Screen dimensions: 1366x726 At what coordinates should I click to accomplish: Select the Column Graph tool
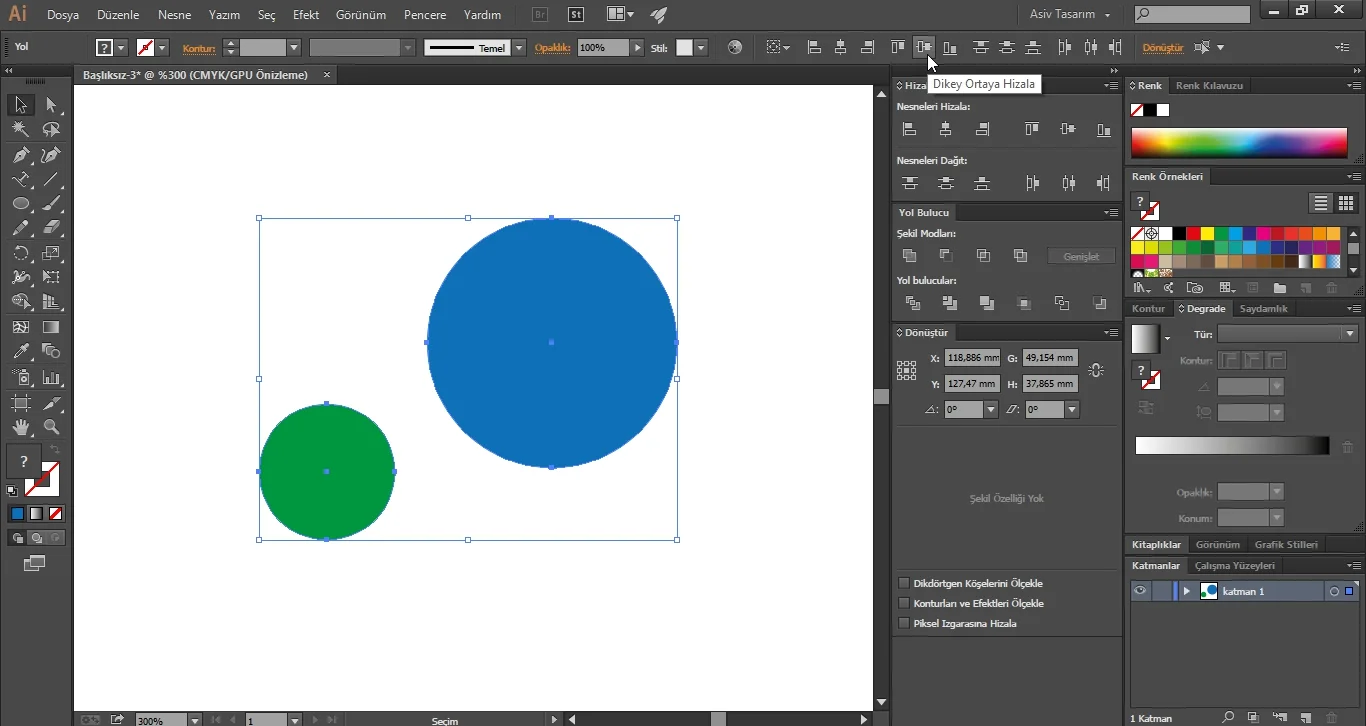coord(51,377)
